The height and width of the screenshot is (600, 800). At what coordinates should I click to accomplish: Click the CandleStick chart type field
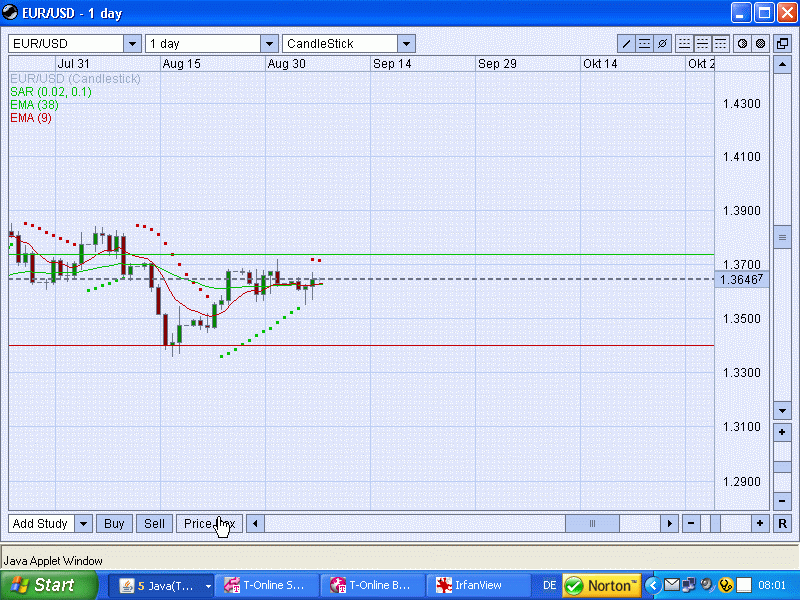[x=340, y=44]
